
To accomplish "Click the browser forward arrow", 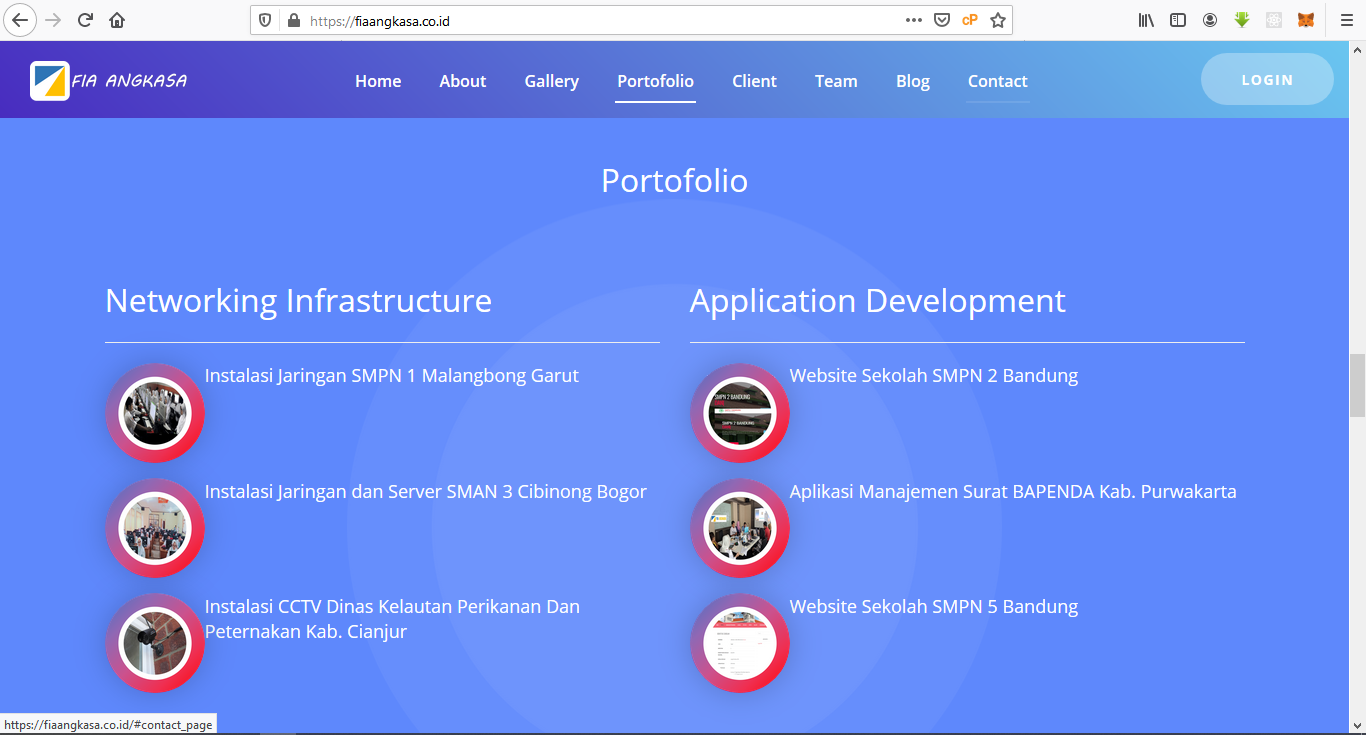I will coord(53,20).
